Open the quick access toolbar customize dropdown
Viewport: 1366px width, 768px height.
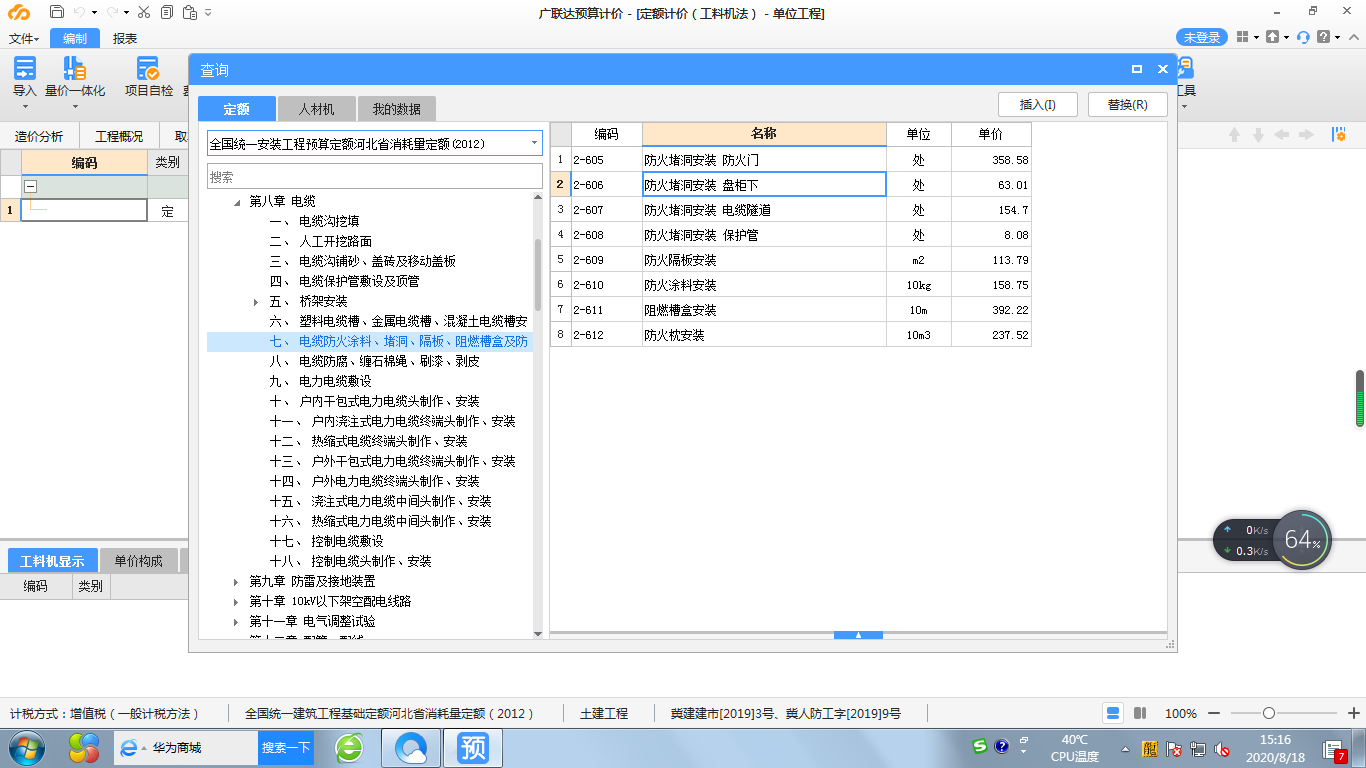(207, 13)
